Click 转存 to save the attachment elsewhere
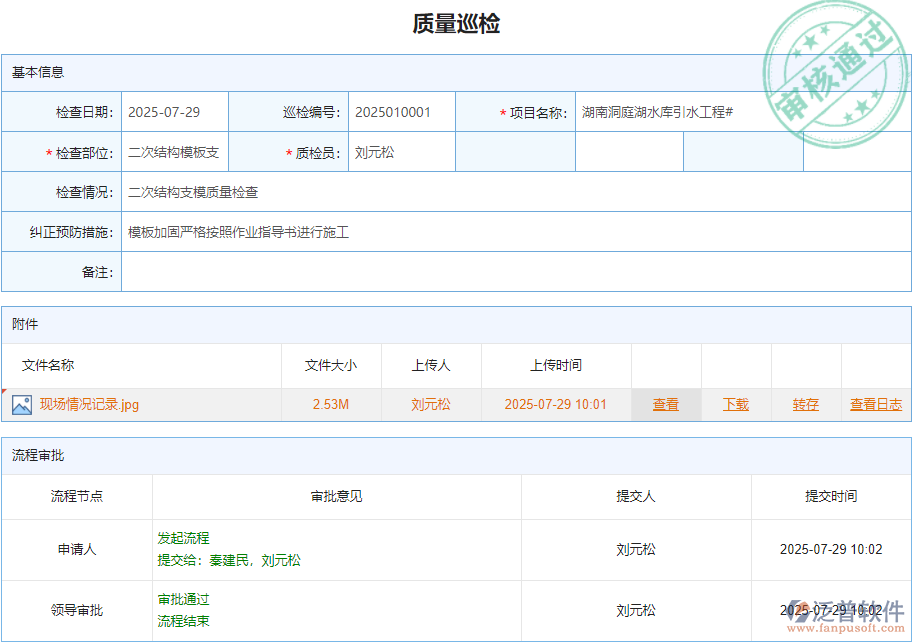Screen dimensions: 915x644 click(x=805, y=404)
